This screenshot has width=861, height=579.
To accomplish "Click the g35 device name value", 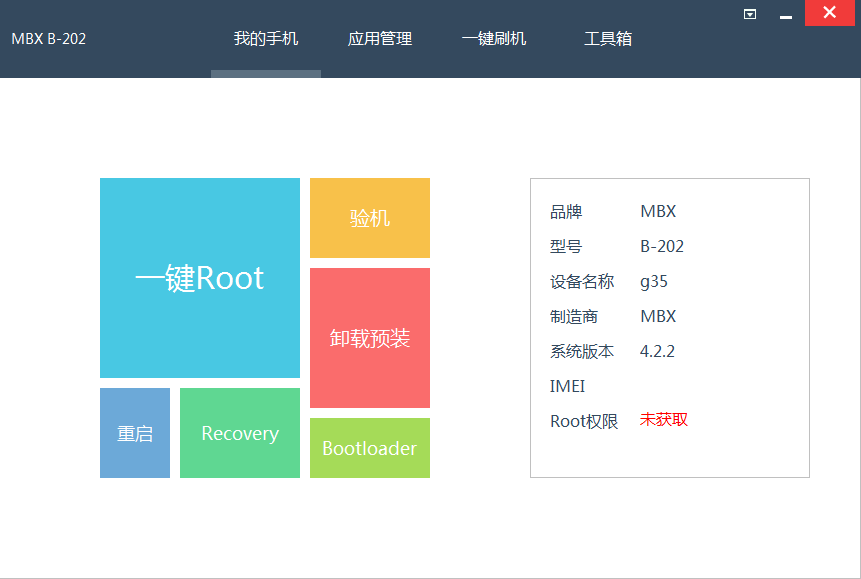I will (x=654, y=282).
